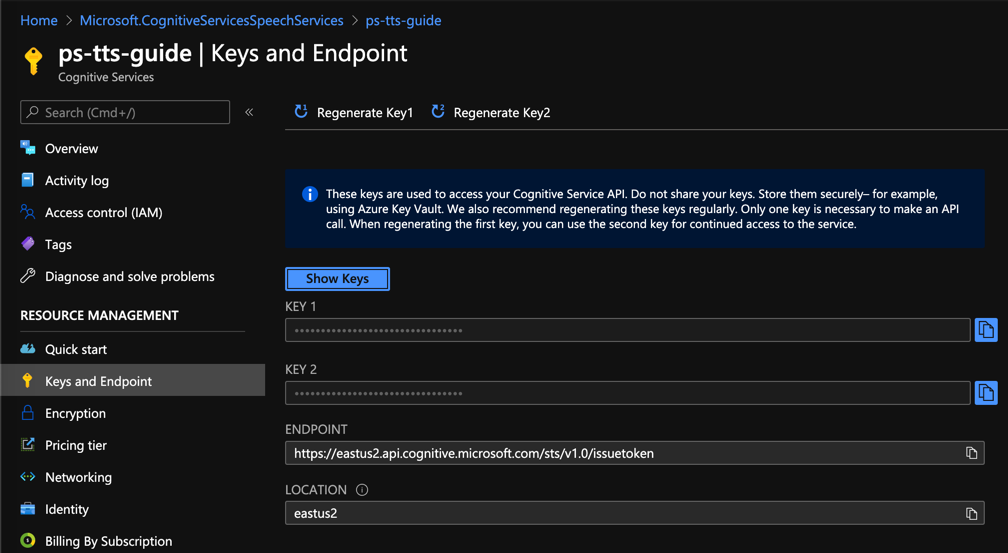Viewport: 1008px width, 553px height.
Task: Click the Networking arrows icon
Action: tap(28, 476)
